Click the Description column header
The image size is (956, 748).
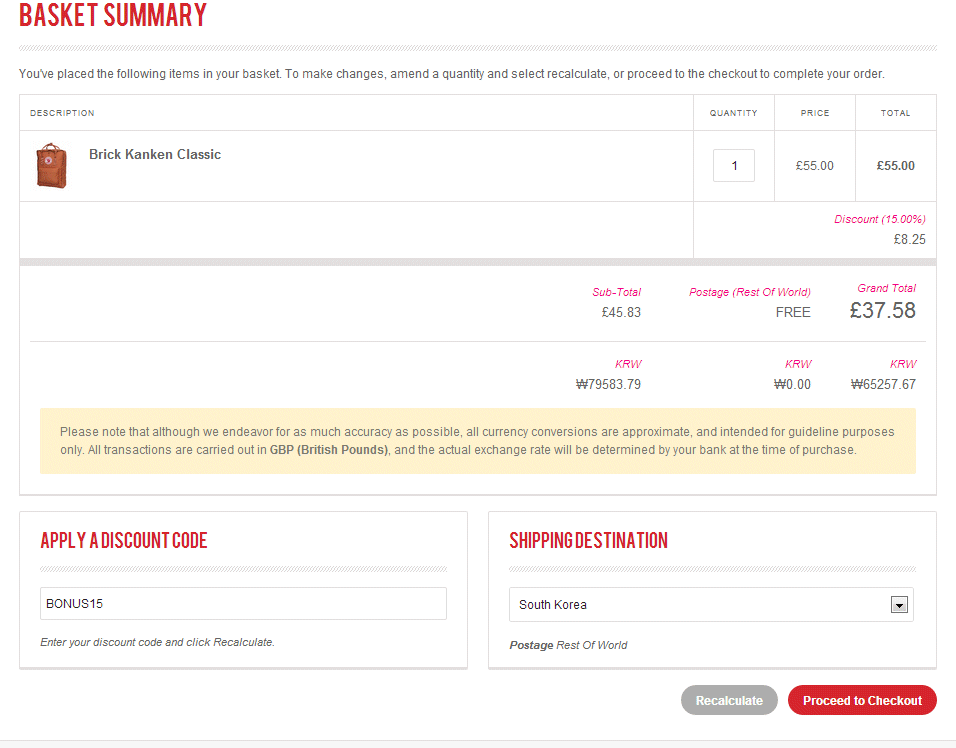coord(62,113)
